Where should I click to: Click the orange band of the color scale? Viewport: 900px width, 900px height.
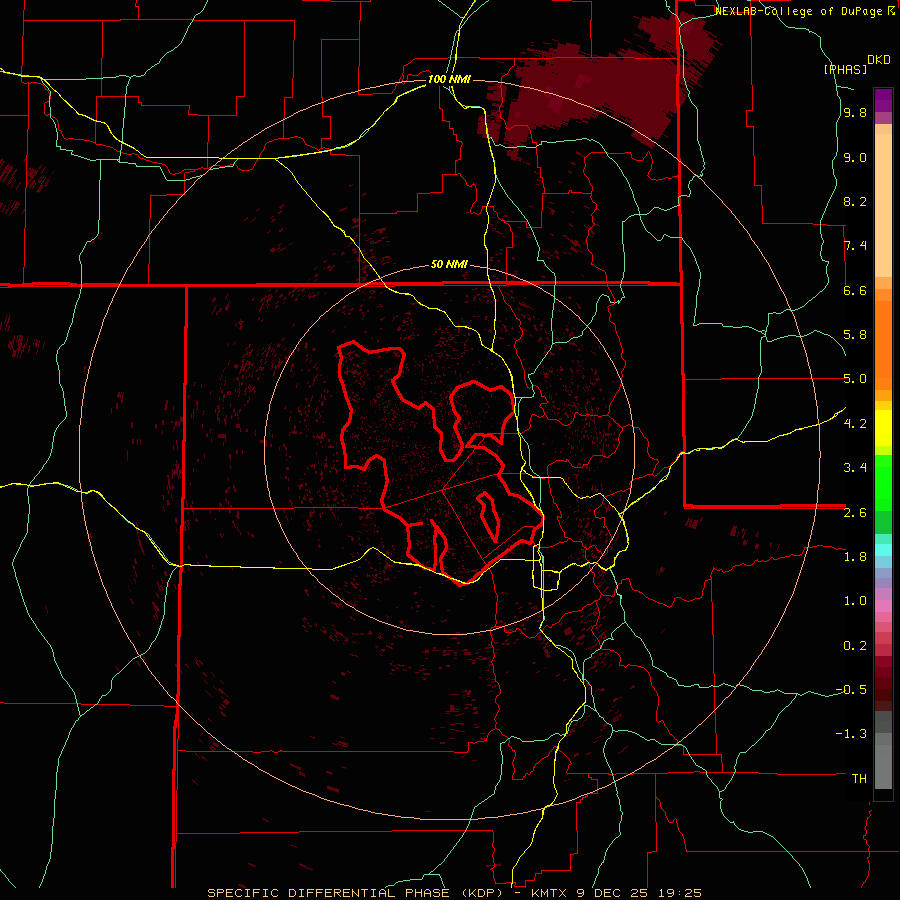[883, 344]
